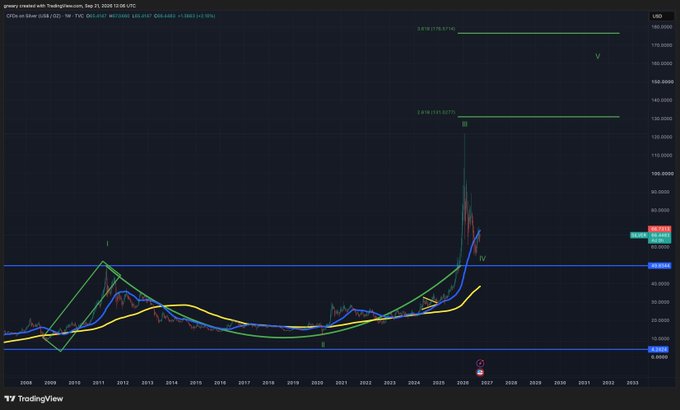Click the 0.0000 price axis label
Viewport: 680px width, 410px height.
point(660,357)
